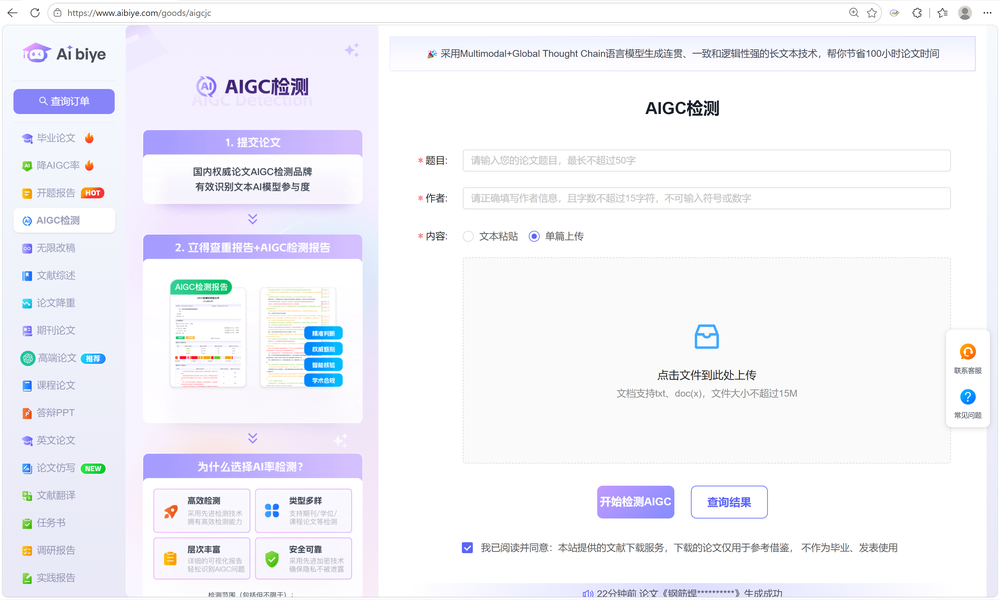Click the Ai biye logo

64,54
